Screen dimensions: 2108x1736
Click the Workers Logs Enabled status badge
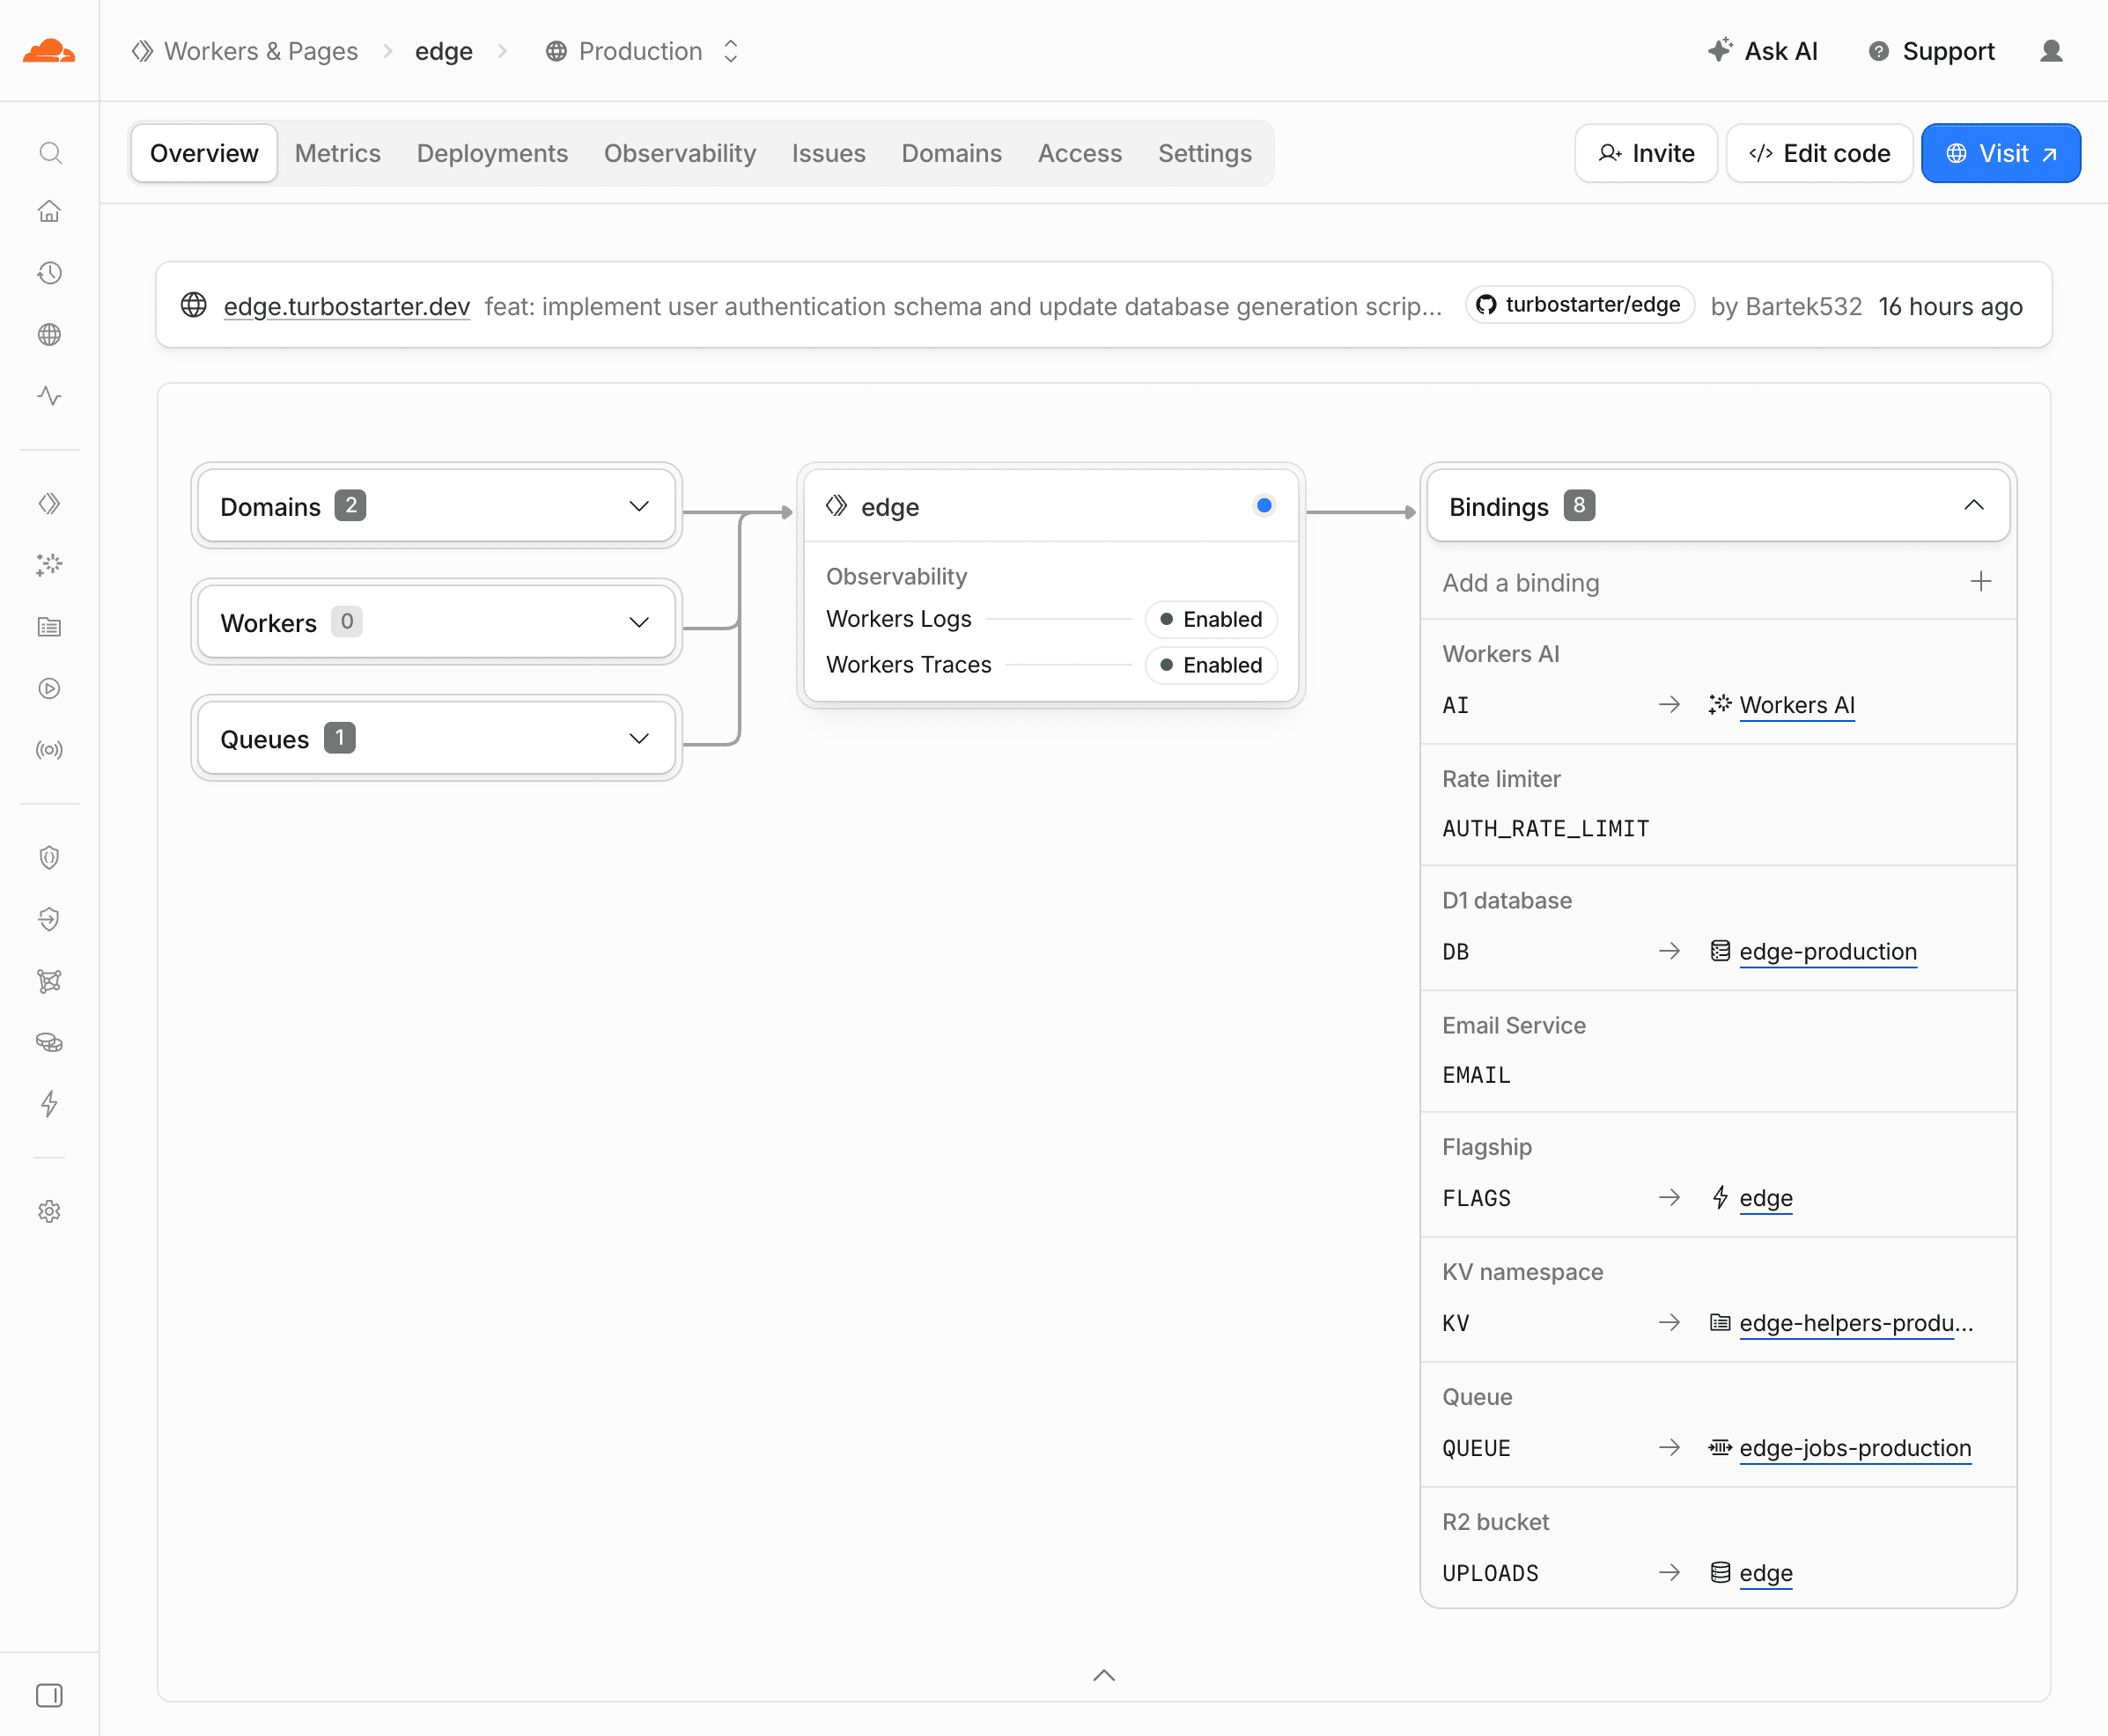click(x=1211, y=619)
